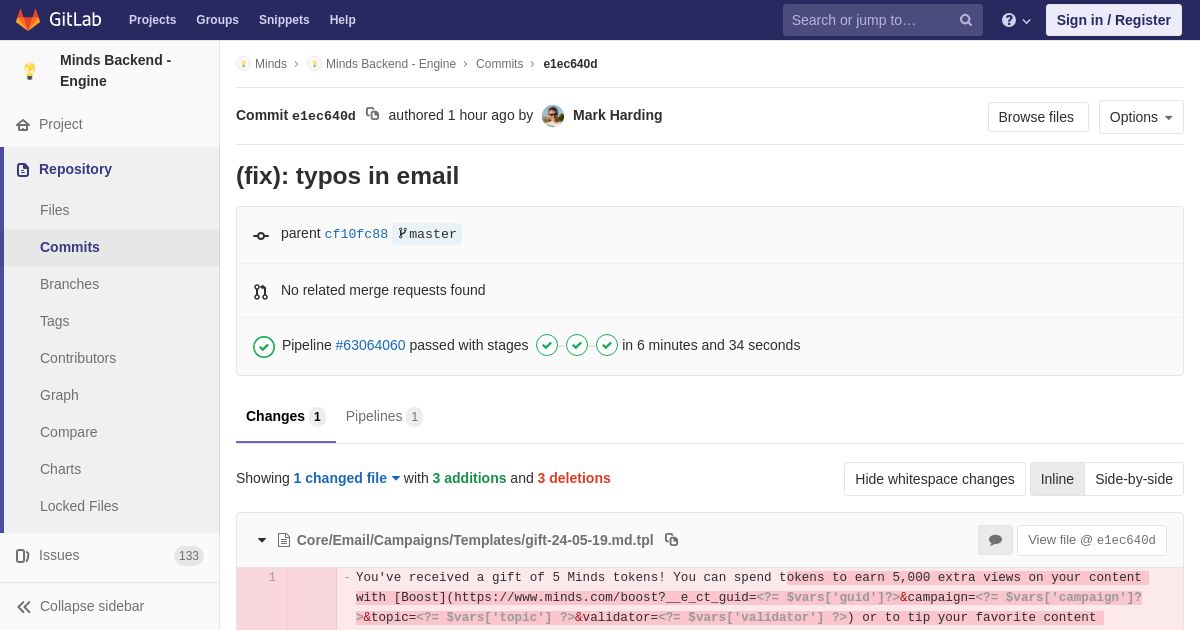Open Contributors in the sidebar
The width and height of the screenshot is (1200, 630).
point(110,358)
